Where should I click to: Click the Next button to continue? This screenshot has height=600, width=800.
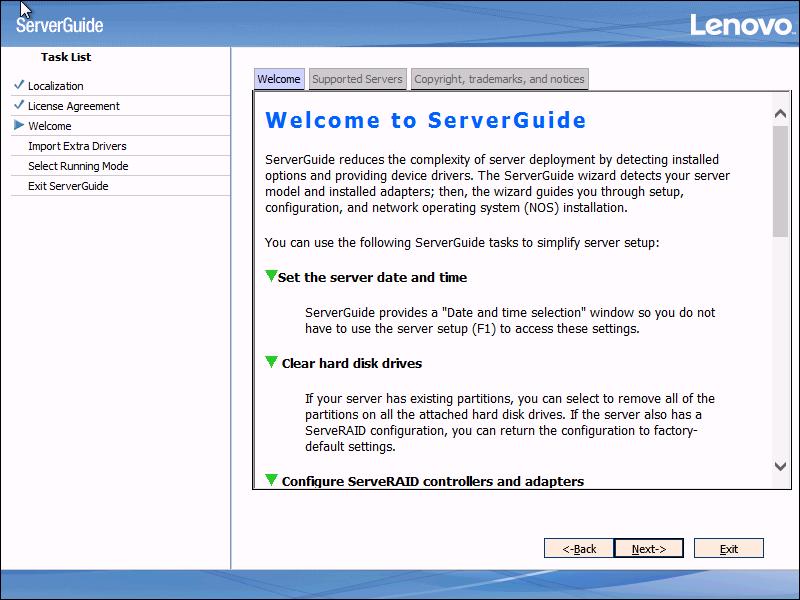coord(648,548)
